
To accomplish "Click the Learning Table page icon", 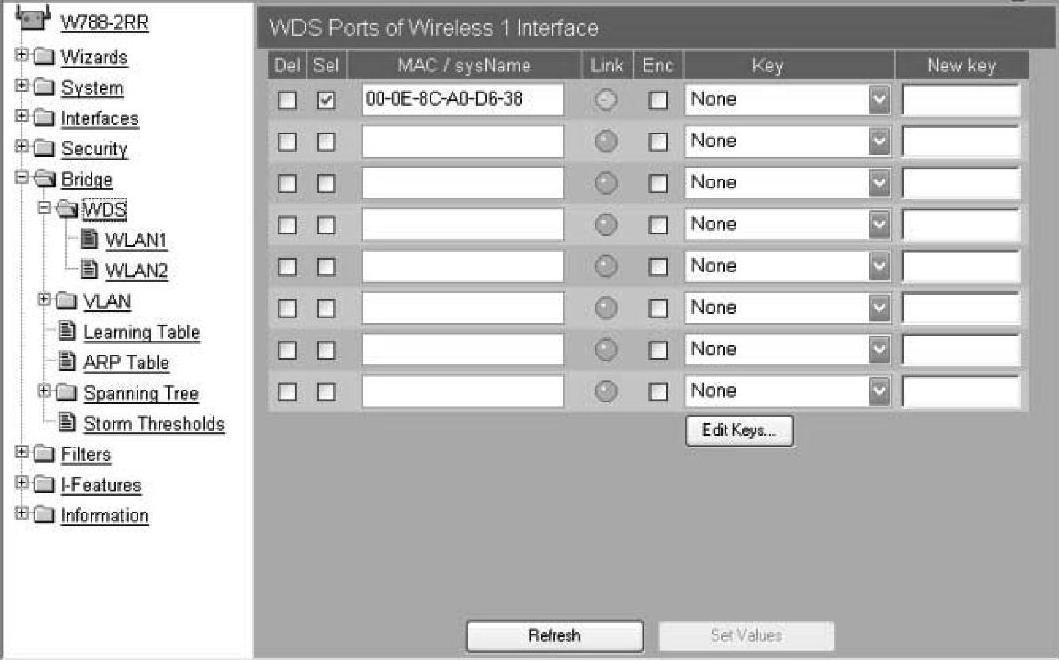I will point(68,332).
